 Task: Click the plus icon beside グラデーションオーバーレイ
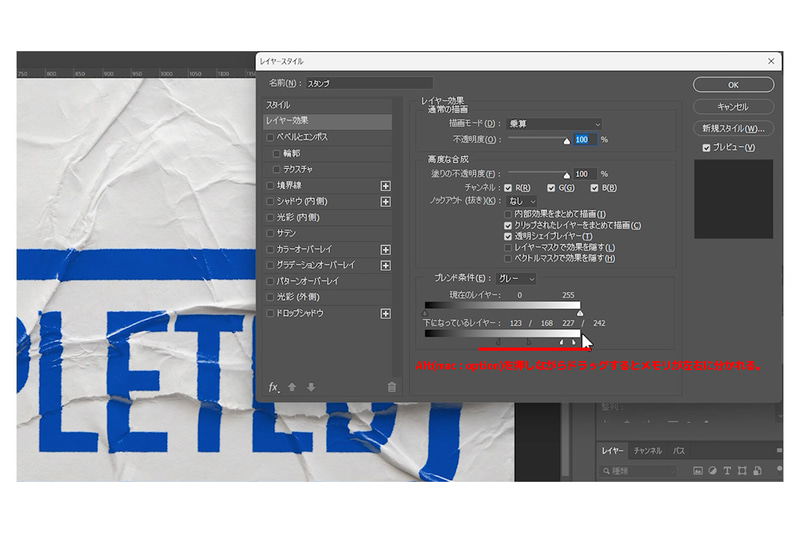(x=385, y=265)
